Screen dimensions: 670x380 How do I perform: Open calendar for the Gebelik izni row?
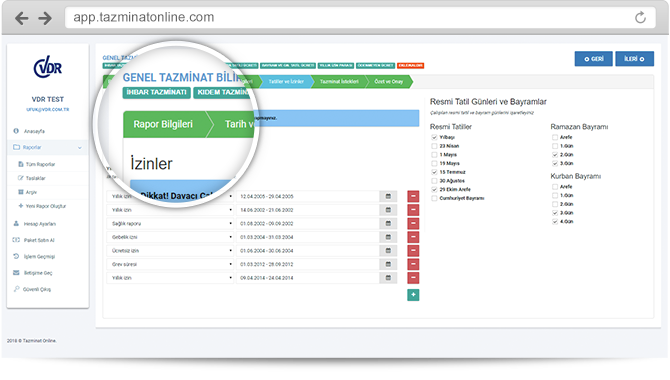(x=388, y=237)
